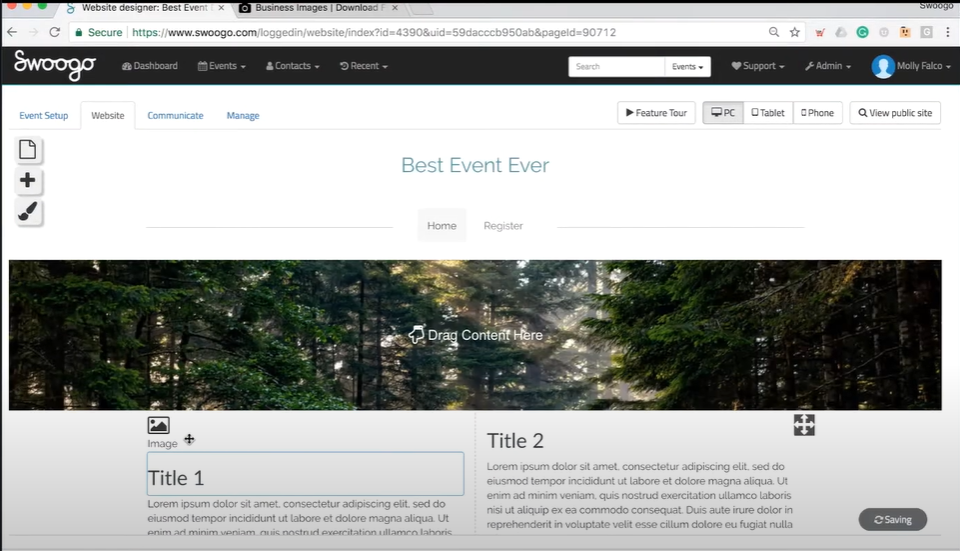Open the Chrome three-dot menu
Viewport: 960px width, 551px height.
point(948,32)
